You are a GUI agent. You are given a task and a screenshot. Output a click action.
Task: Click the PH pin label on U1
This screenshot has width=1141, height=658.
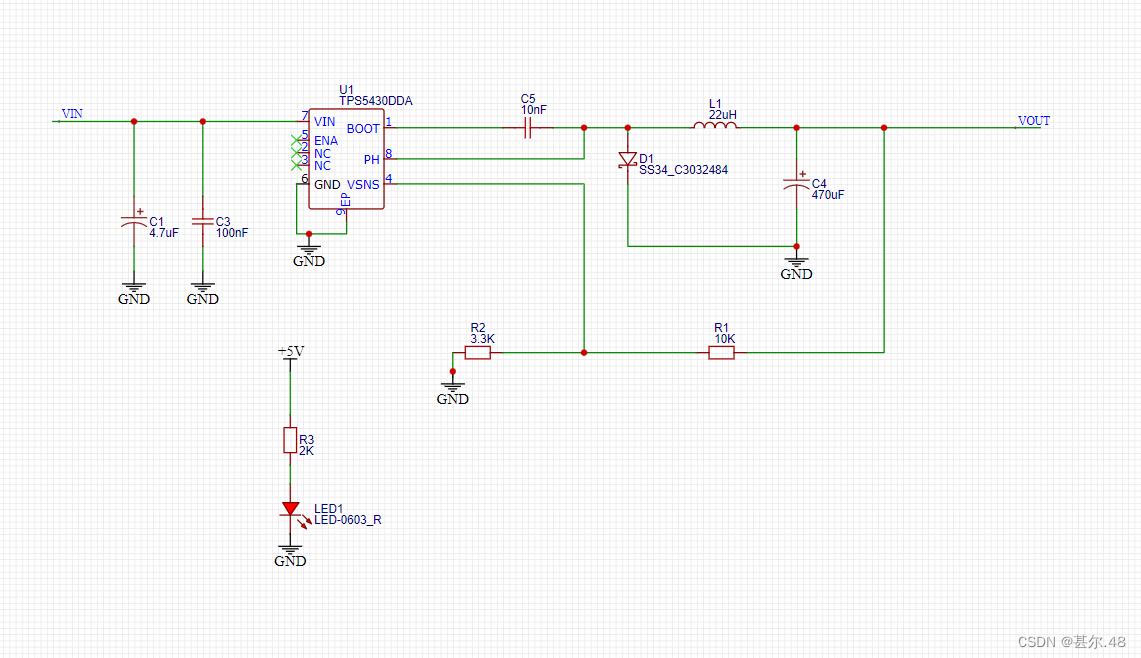[372, 159]
